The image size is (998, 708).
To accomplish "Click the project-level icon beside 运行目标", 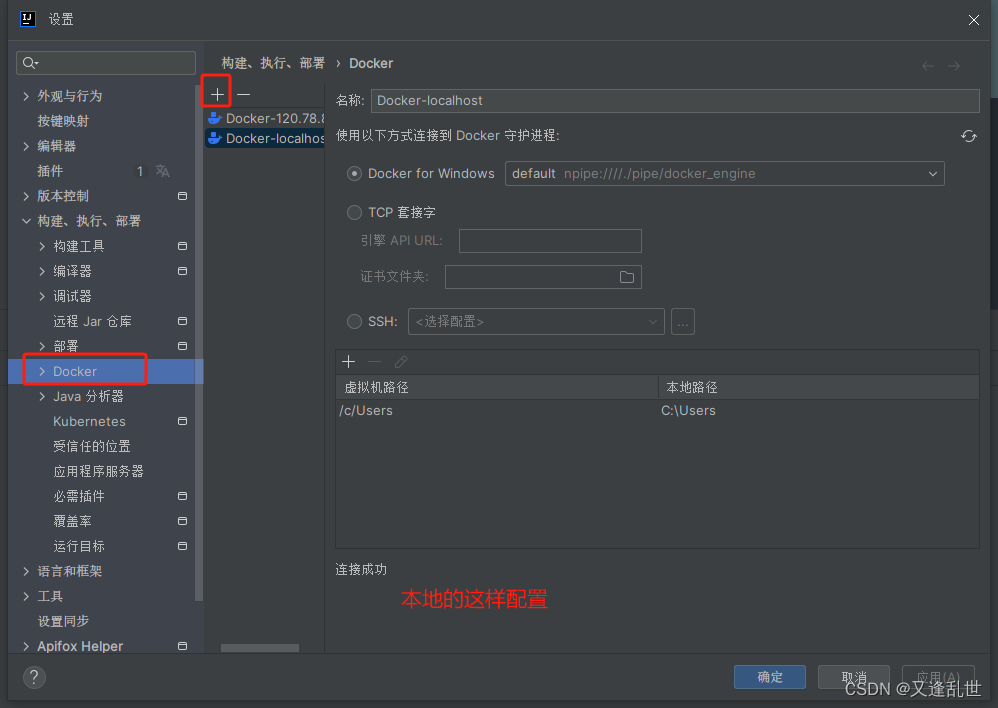I will tap(182, 546).
